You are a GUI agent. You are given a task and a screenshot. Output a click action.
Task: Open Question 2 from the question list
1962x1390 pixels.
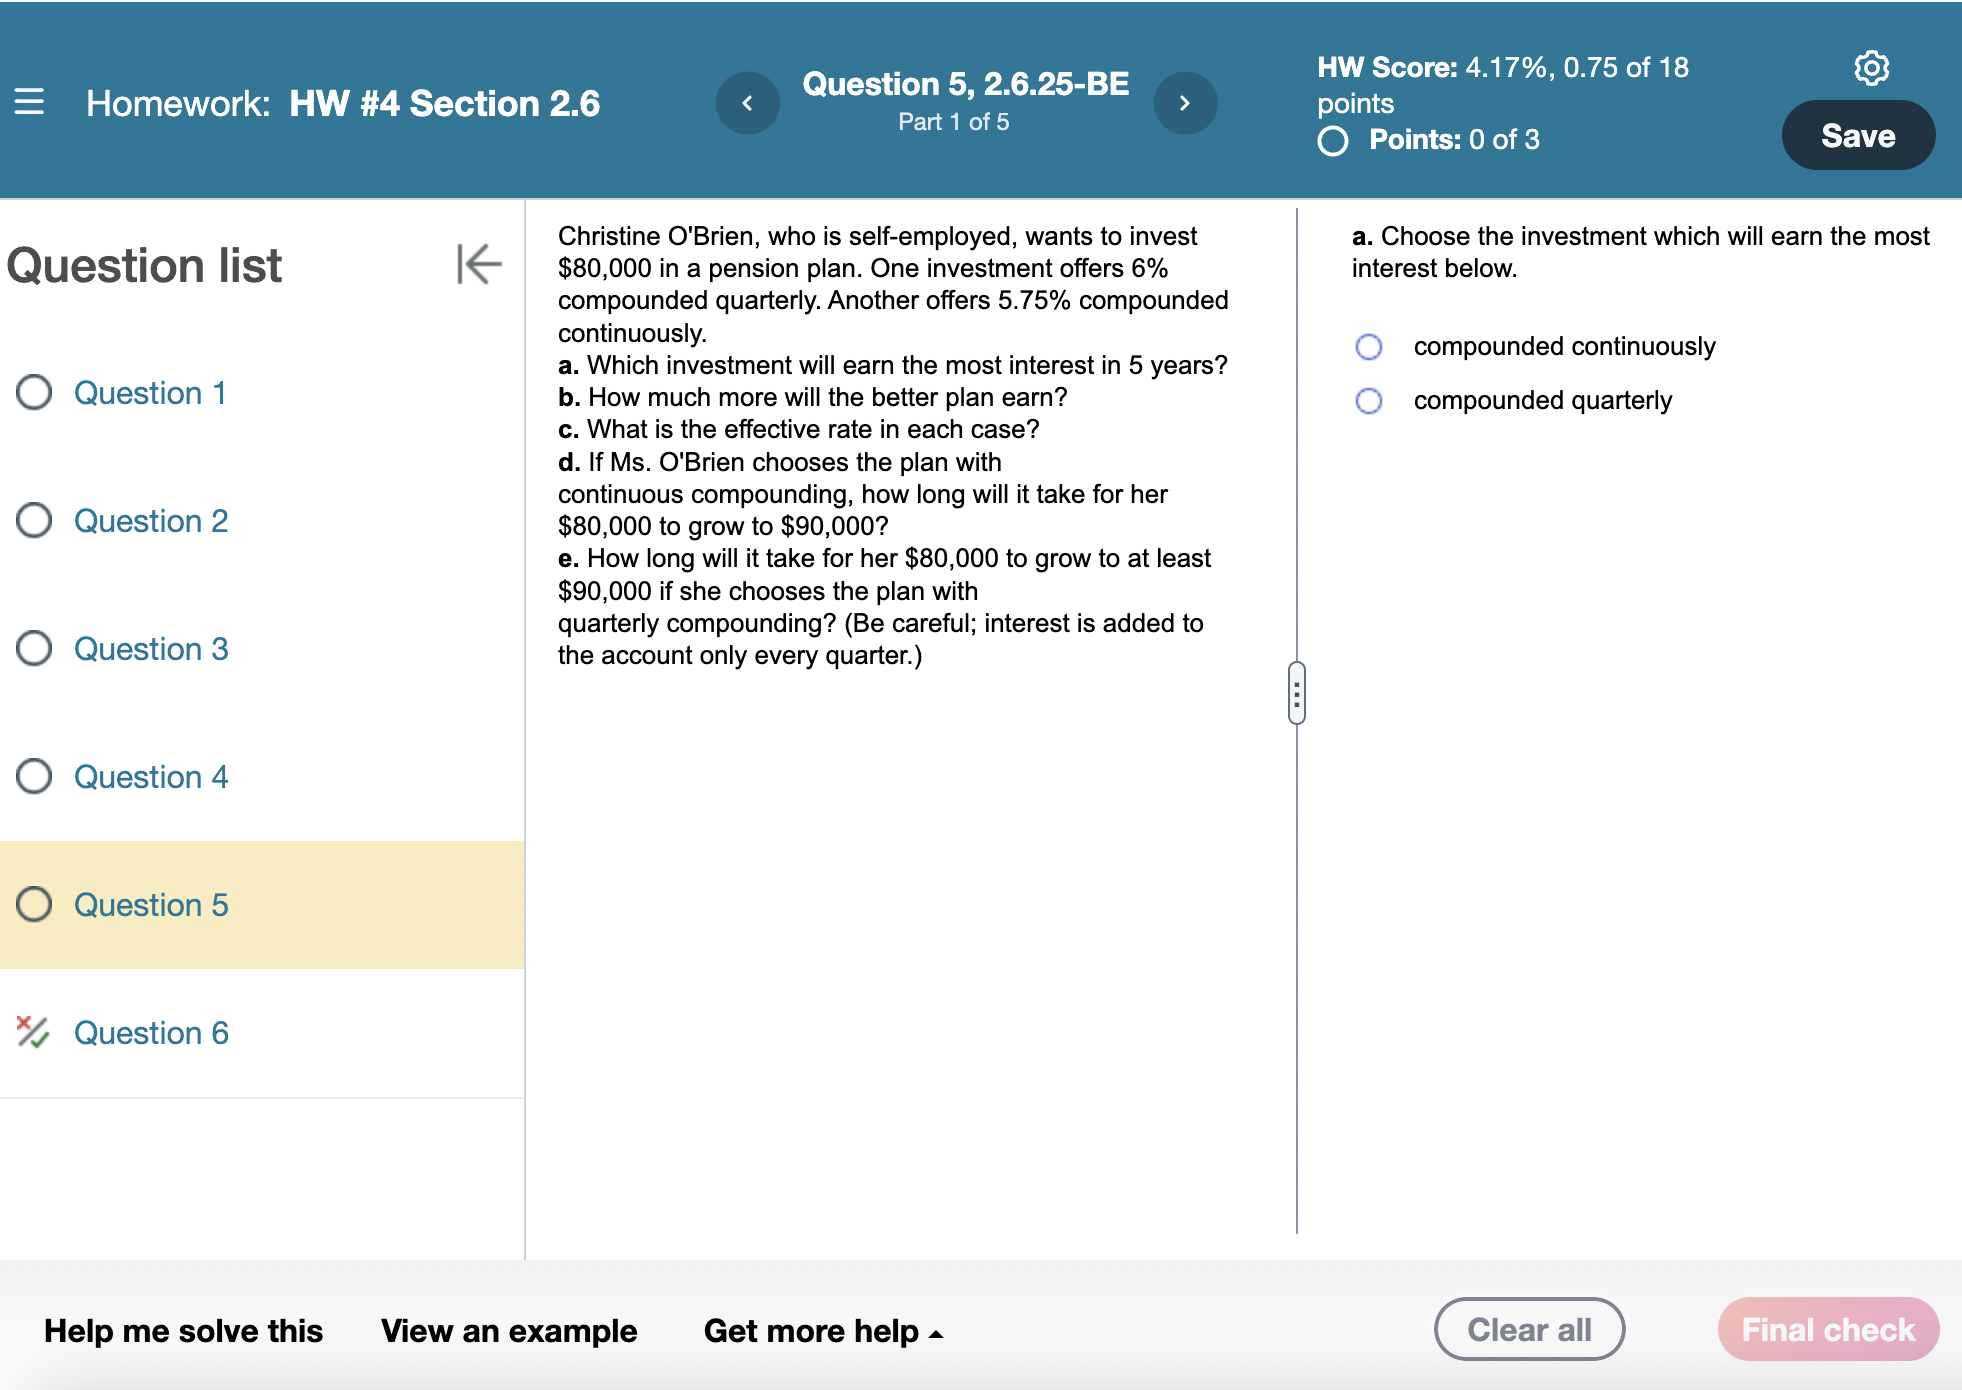point(151,521)
